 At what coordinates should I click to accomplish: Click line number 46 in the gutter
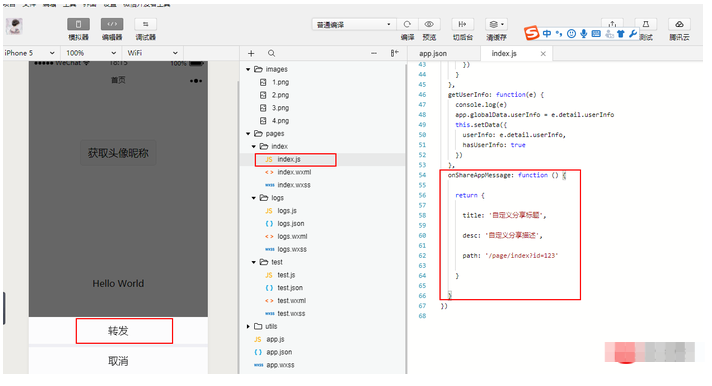point(422,95)
